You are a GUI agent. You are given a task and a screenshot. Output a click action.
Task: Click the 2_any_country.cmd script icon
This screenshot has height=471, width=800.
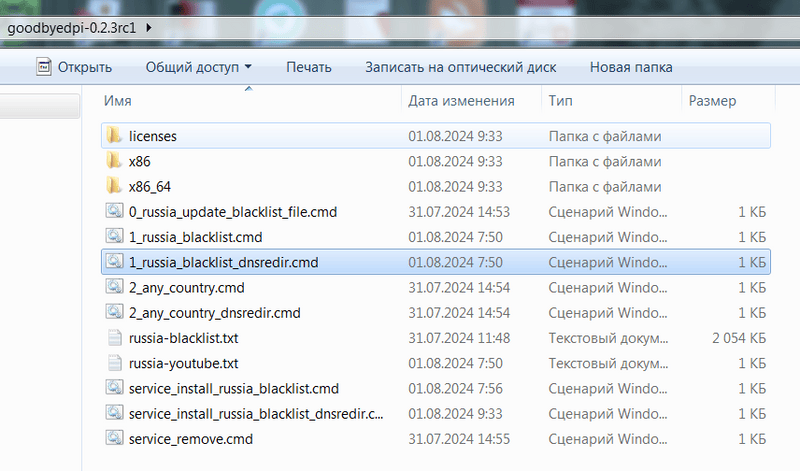(x=114, y=287)
